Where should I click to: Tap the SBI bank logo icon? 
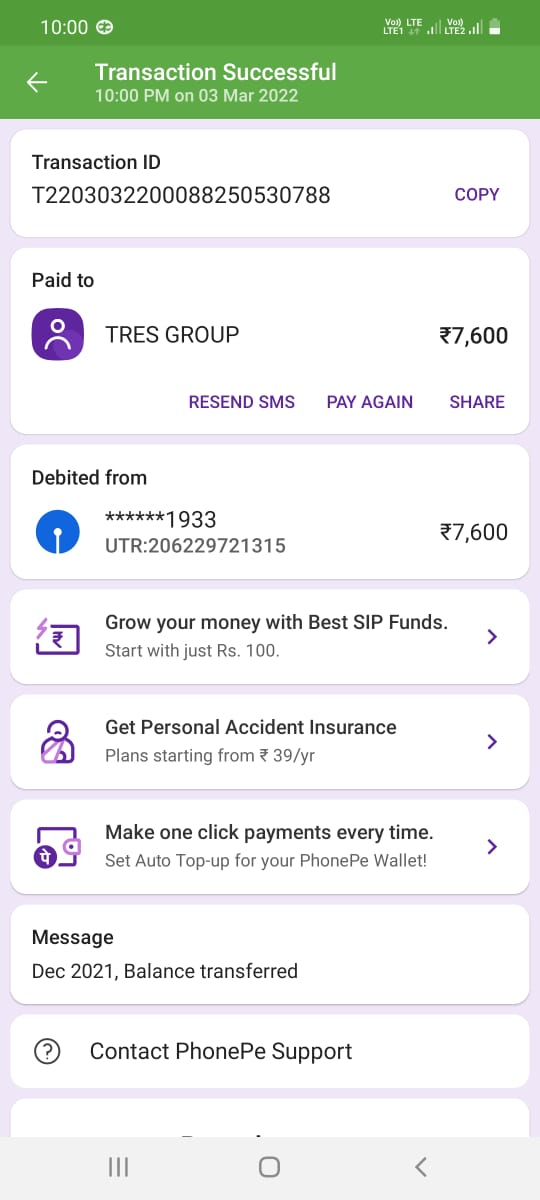click(x=58, y=532)
